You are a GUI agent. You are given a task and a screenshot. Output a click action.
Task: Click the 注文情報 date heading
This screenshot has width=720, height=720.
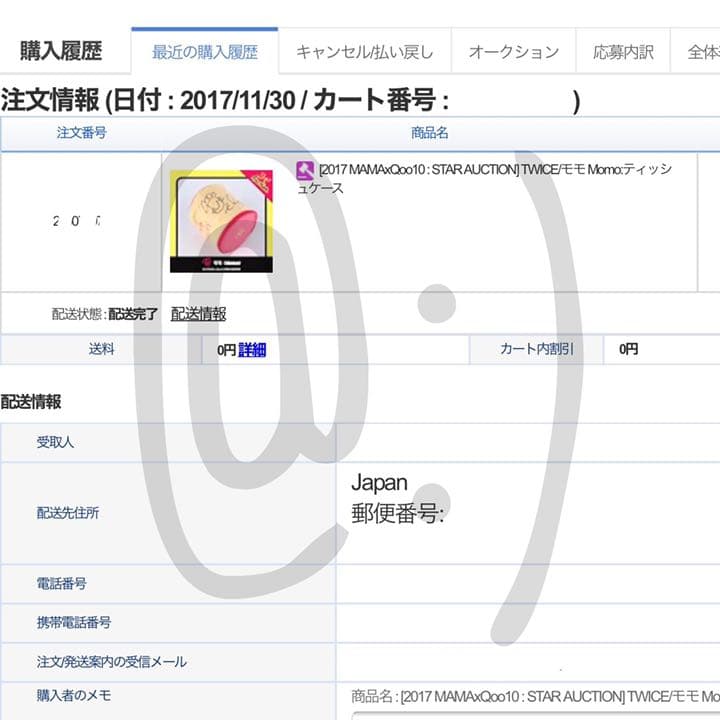(290, 100)
